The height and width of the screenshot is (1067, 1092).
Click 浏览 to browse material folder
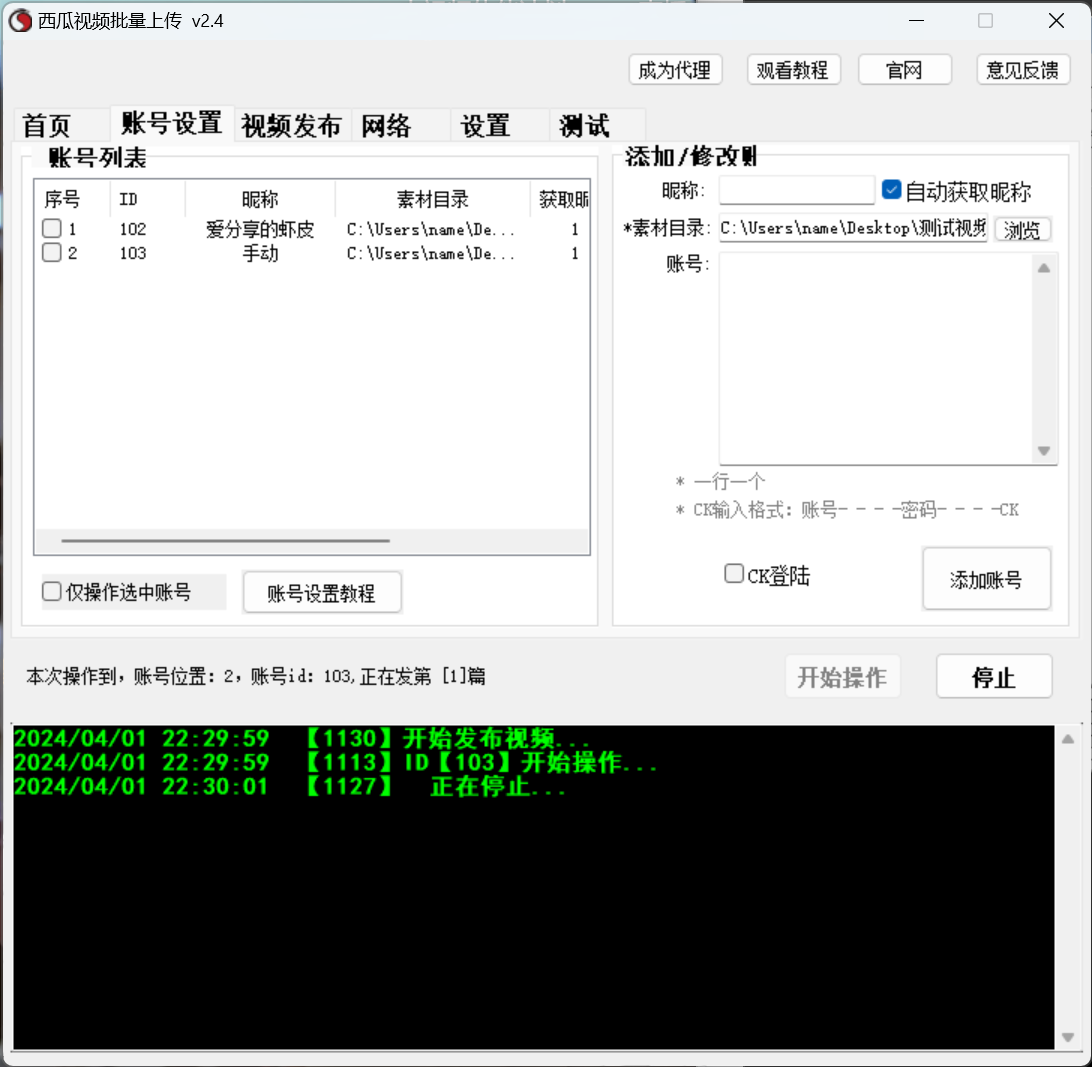(x=1022, y=230)
